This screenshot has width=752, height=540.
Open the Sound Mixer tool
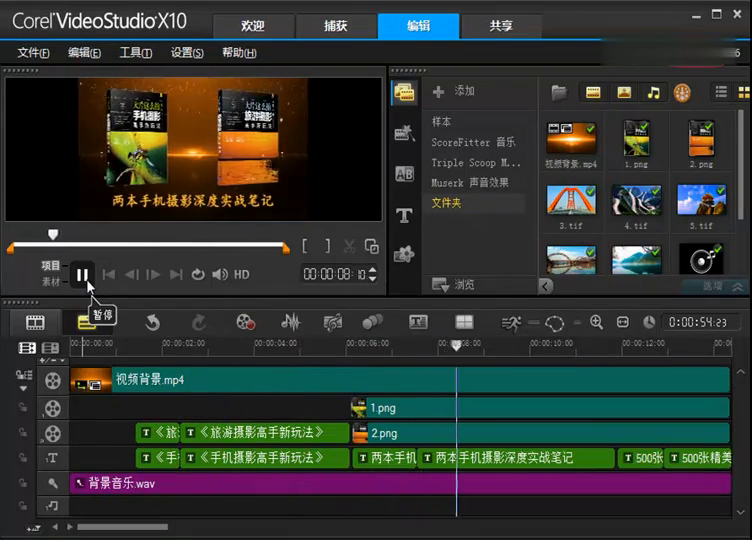tap(290, 322)
